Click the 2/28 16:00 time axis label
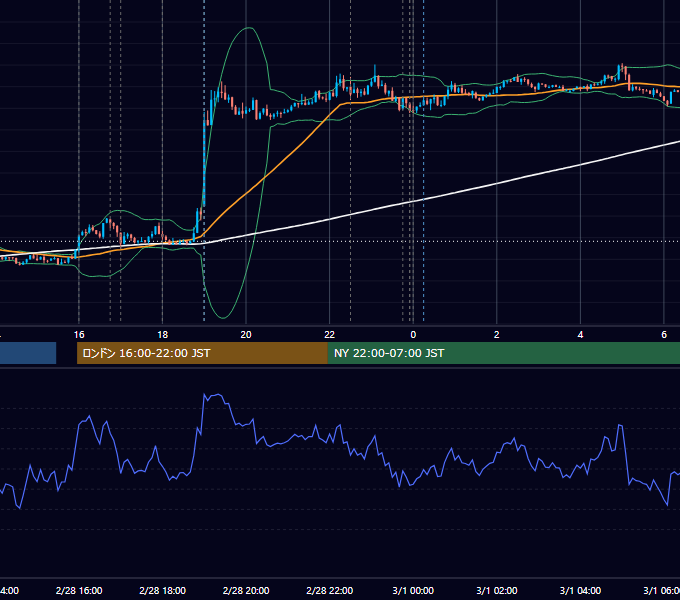 79,590
